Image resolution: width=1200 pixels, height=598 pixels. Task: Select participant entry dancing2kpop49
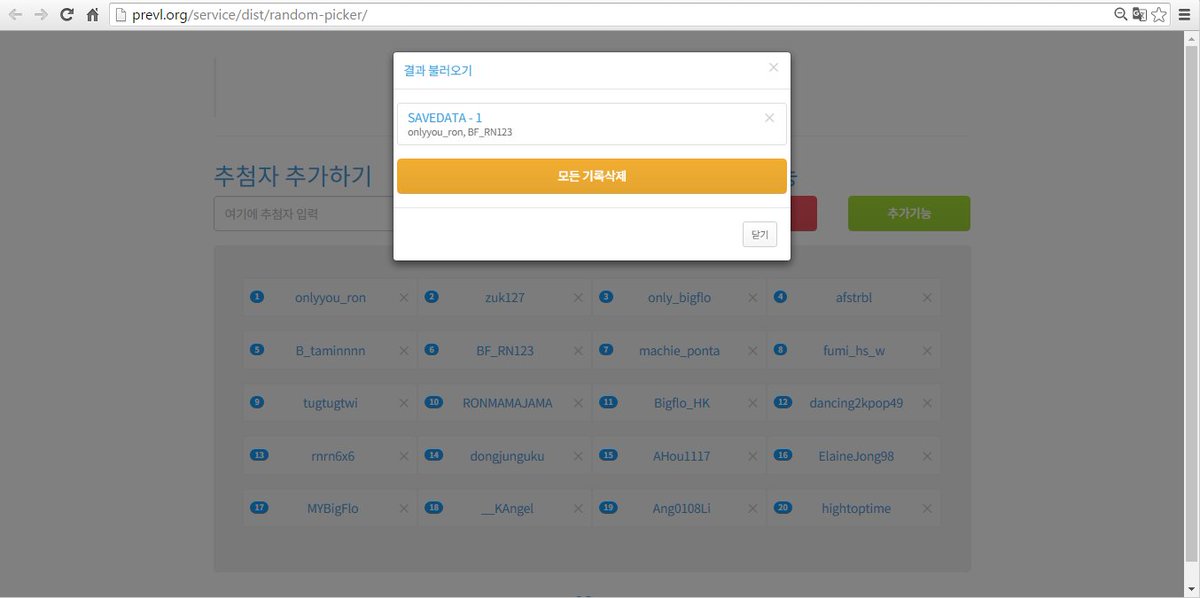coord(856,403)
